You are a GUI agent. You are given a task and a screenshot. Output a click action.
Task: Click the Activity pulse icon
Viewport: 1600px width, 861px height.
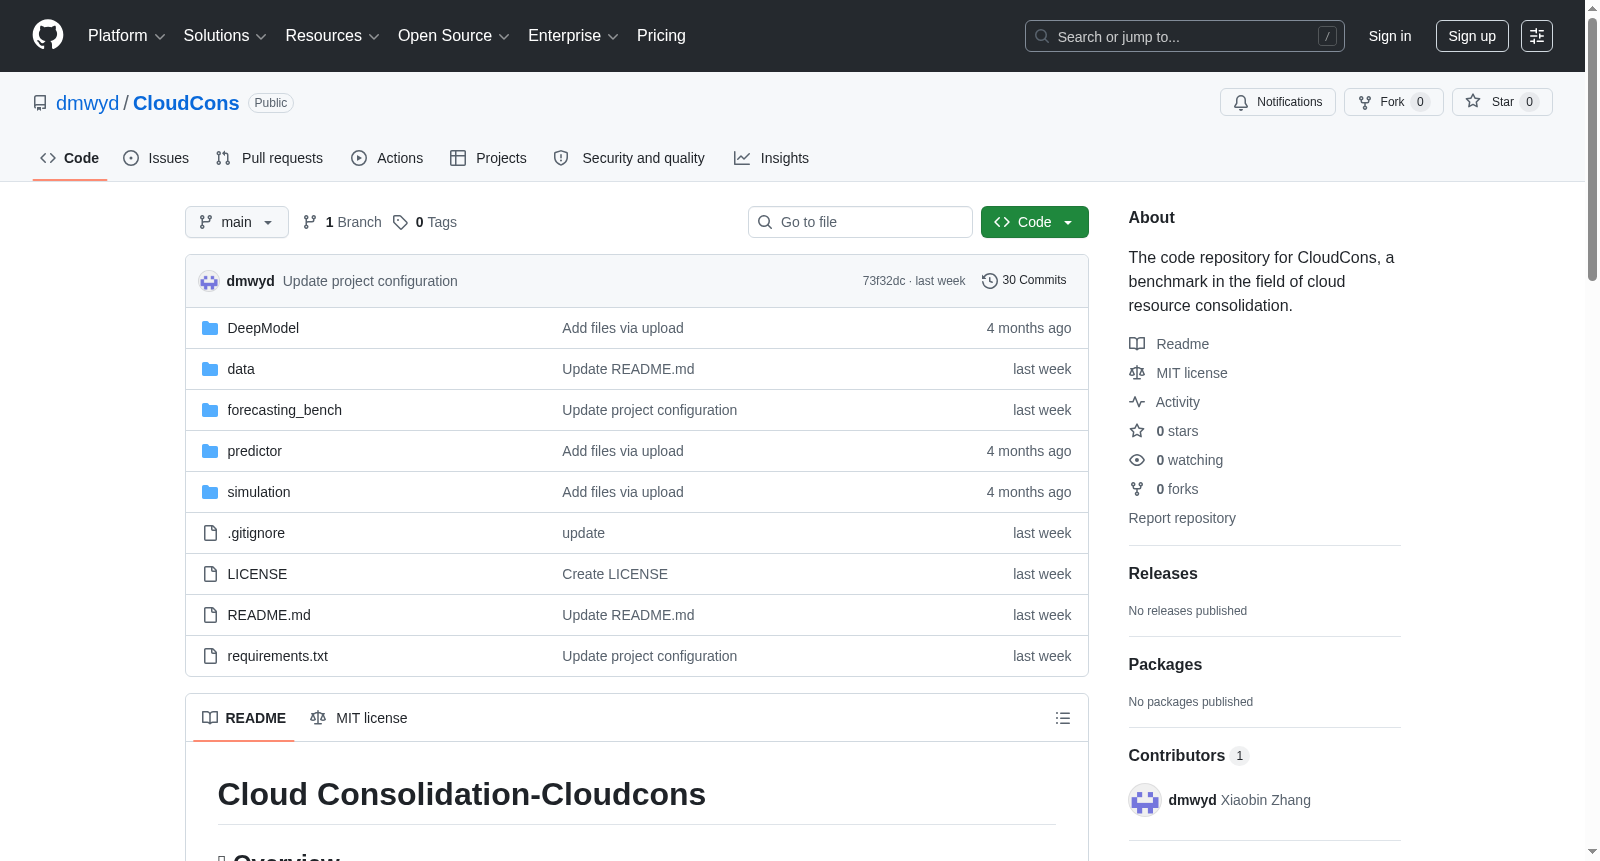pyautogui.click(x=1137, y=402)
